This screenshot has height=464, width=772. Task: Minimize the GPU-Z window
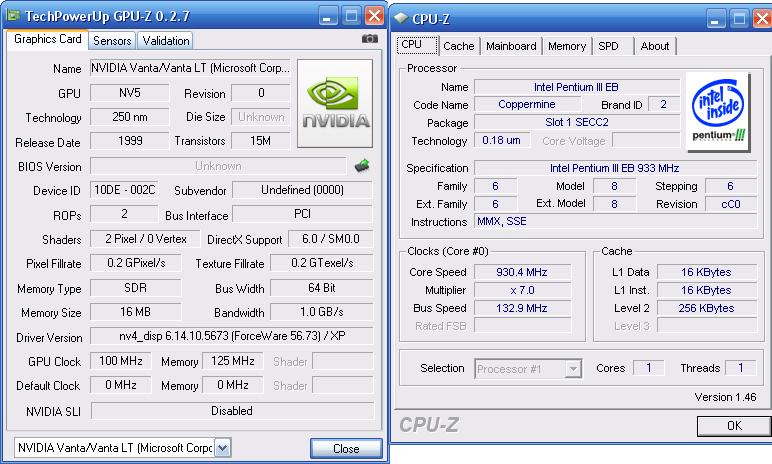tap(329, 16)
